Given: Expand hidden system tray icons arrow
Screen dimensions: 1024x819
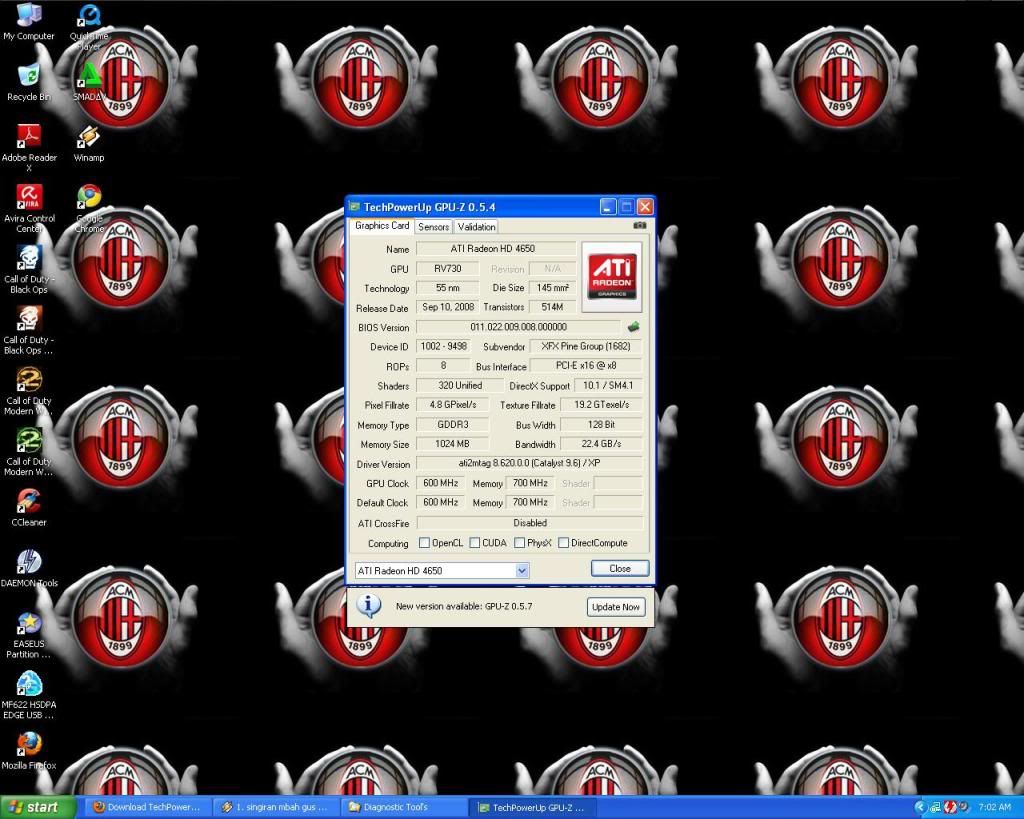Looking at the screenshot, I should (920, 807).
